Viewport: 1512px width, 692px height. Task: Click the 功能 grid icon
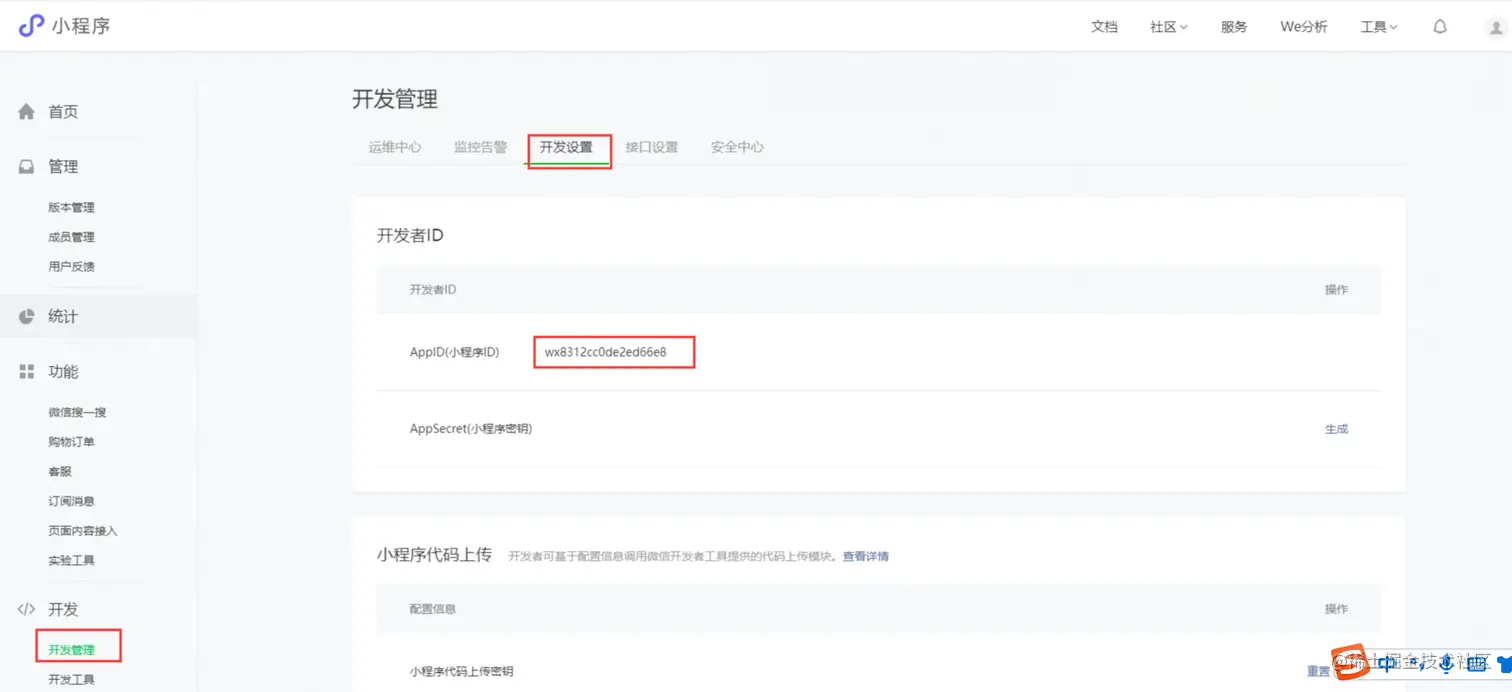coord(27,372)
